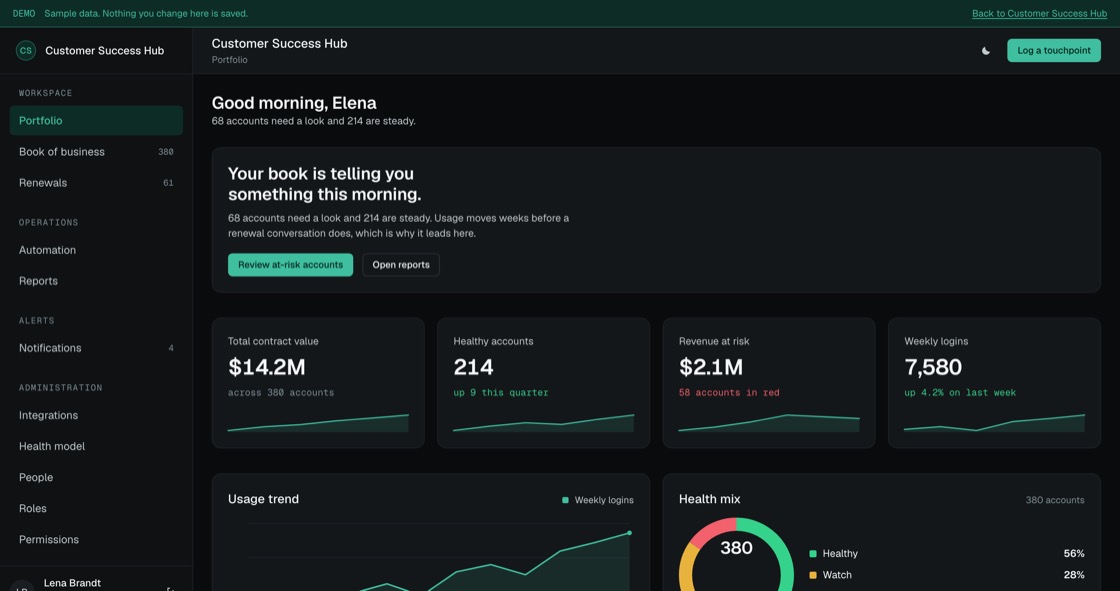
Task: Open Notifications in the sidebar
Action: (96, 348)
